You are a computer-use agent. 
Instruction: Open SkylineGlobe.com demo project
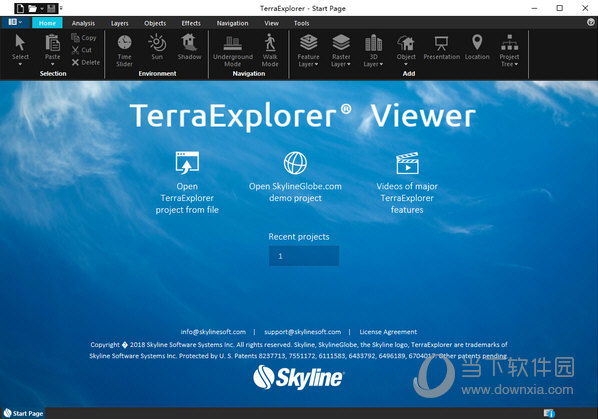(295, 177)
